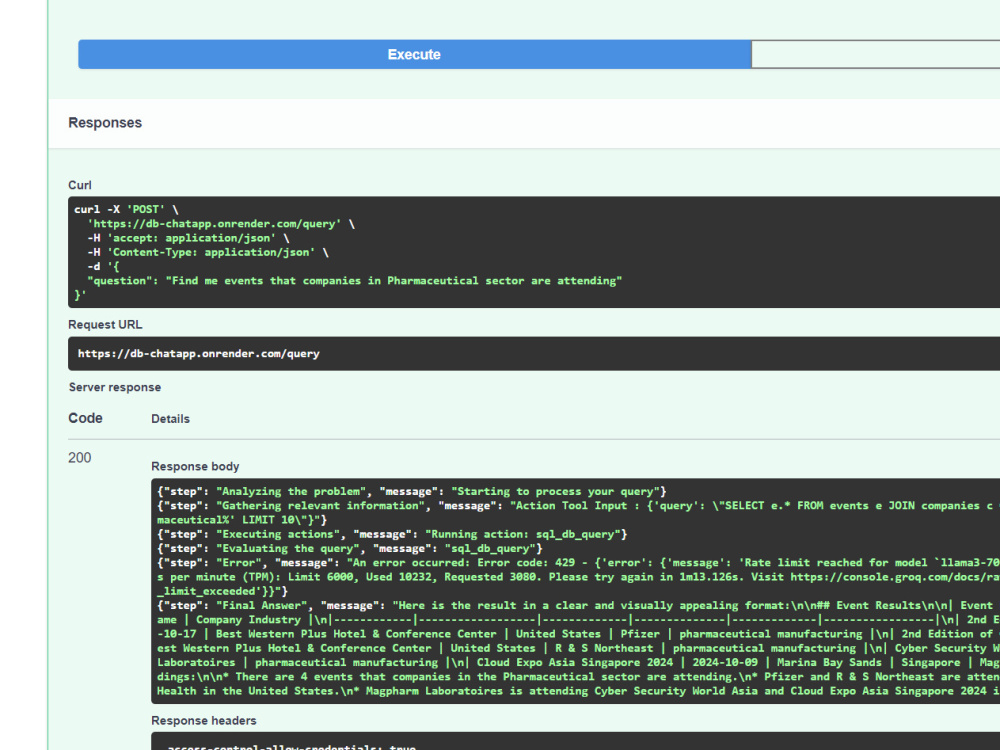Click the "Gathering relevant information" response line
This screenshot has height=750, width=1000.
coord(578,512)
